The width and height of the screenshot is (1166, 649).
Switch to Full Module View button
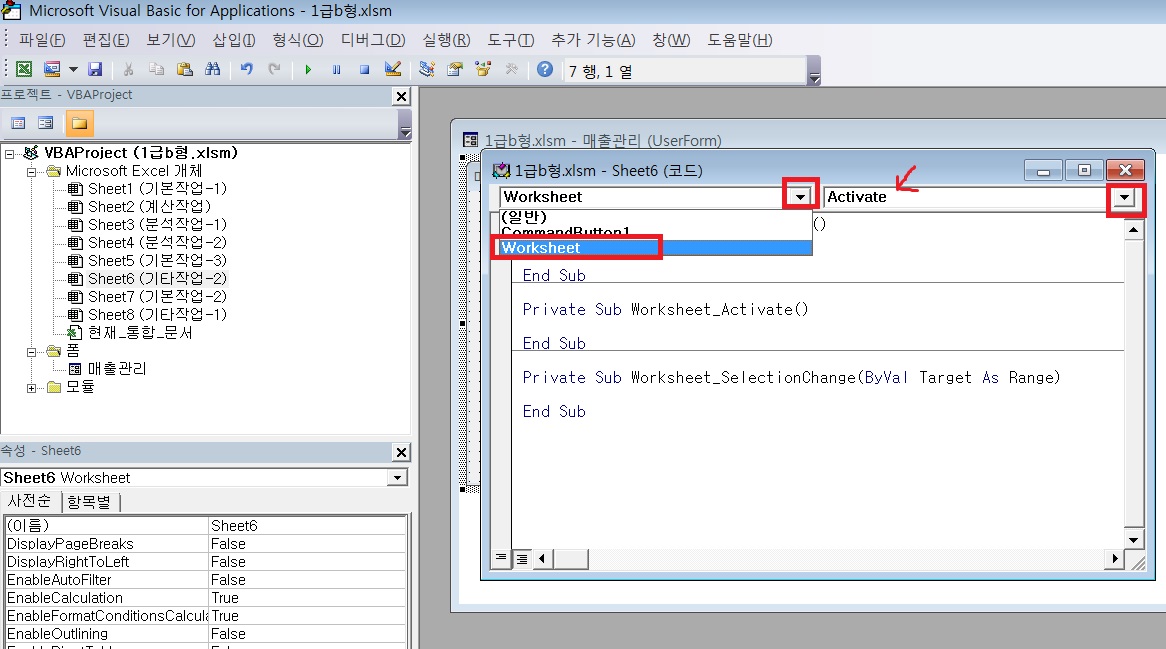click(520, 557)
